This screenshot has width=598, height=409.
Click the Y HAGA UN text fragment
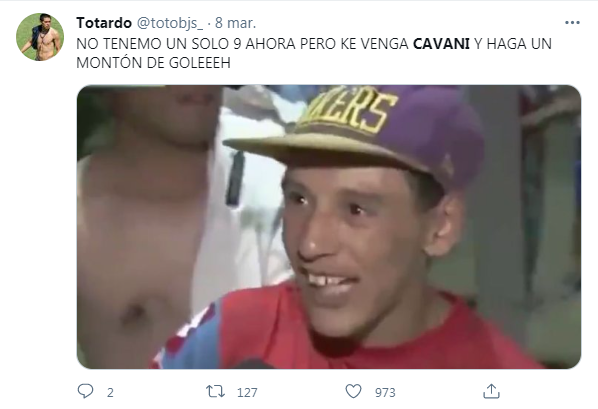point(513,44)
